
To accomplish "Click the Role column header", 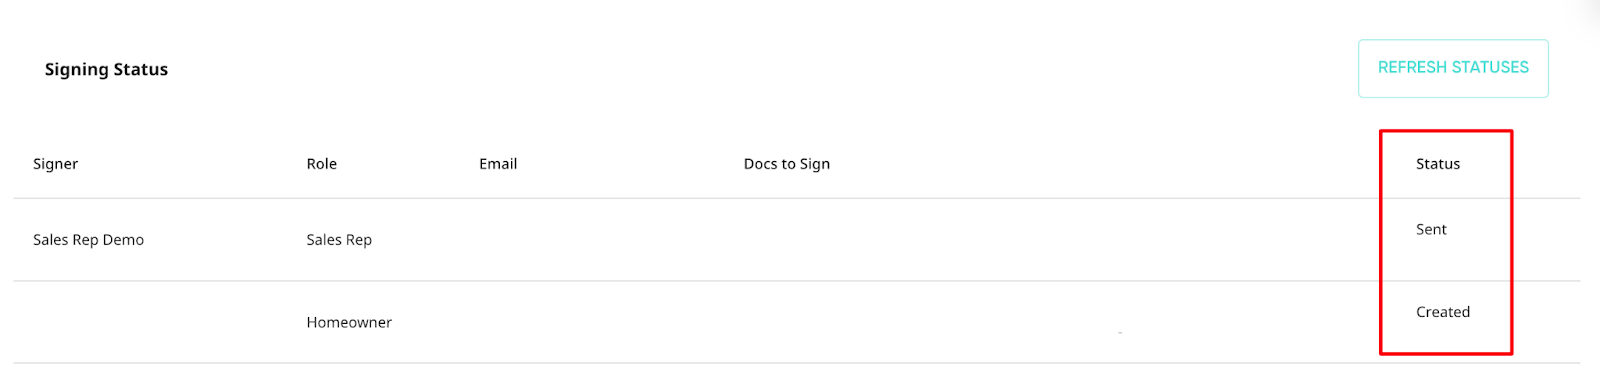I will [x=321, y=164].
